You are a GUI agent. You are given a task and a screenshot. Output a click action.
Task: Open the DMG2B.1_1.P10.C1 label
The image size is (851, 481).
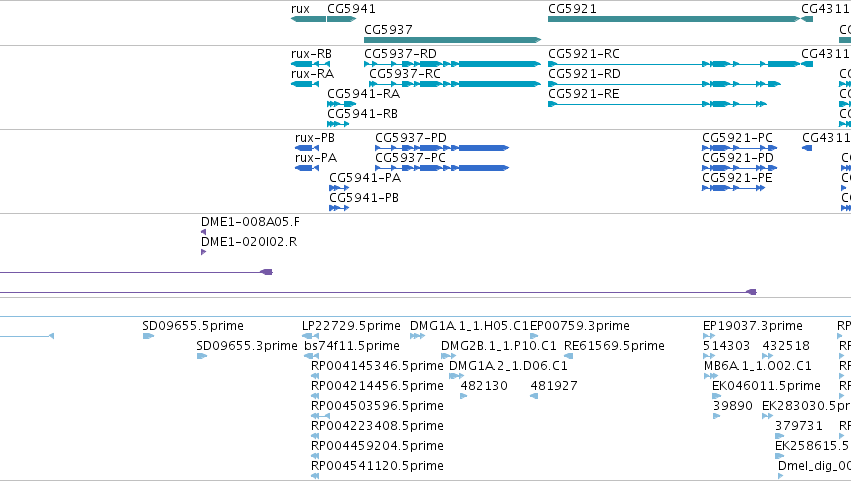(498, 346)
